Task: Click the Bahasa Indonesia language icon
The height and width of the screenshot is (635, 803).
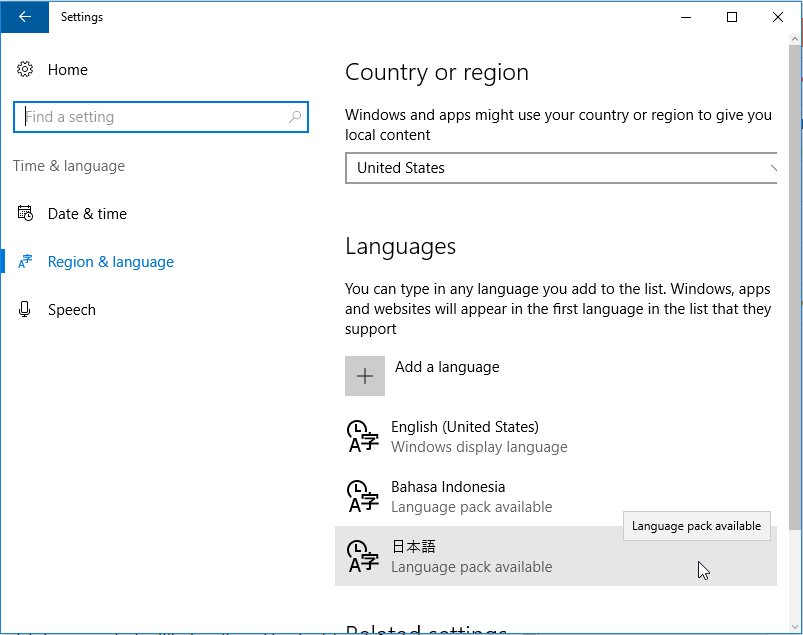Action: pos(363,496)
